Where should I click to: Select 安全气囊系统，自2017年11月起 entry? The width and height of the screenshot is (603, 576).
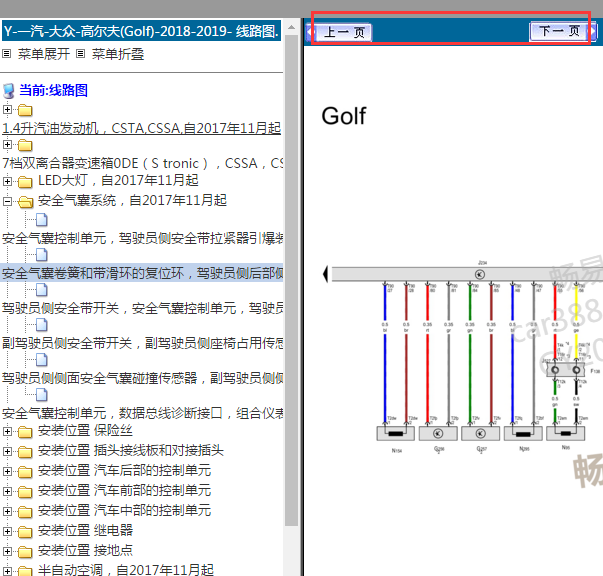(132, 200)
